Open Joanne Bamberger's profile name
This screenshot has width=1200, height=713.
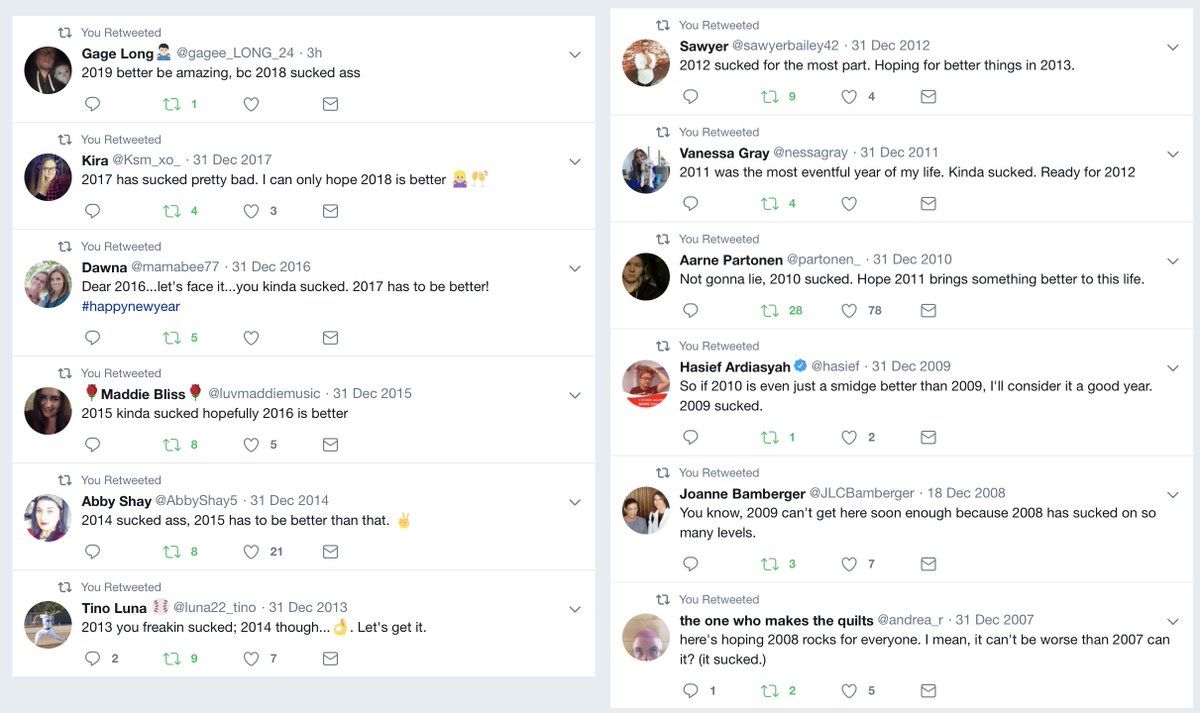pos(742,493)
